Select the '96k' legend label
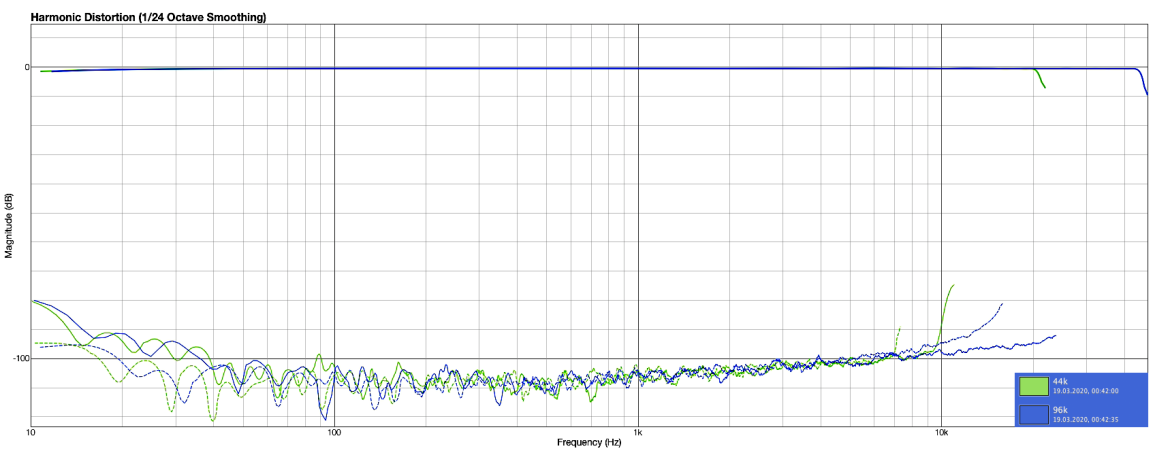This screenshot has height=453, width=1170. click(1060, 410)
